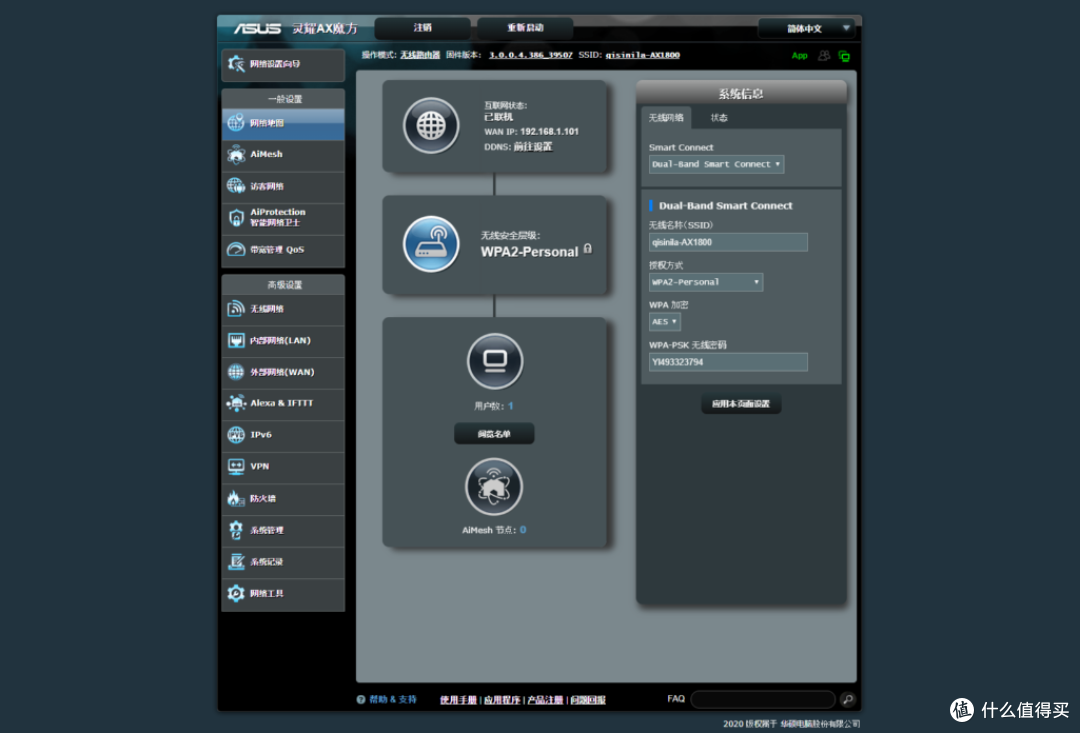Switch to the wireless network tab
The image size is (1080, 733).
[x=666, y=118]
